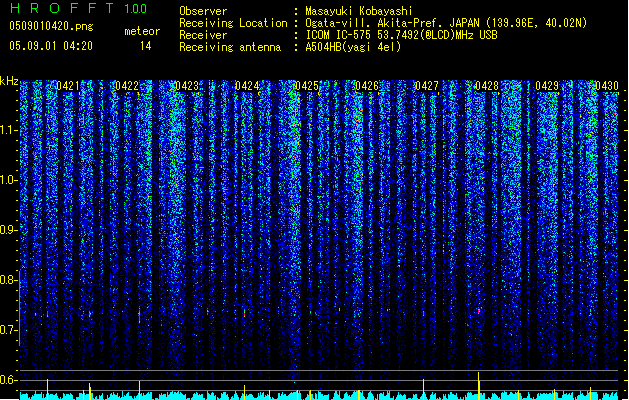629x400 pixels.
Task: Click the 0.6 kHz axis tick label
Action: click(x=8, y=380)
